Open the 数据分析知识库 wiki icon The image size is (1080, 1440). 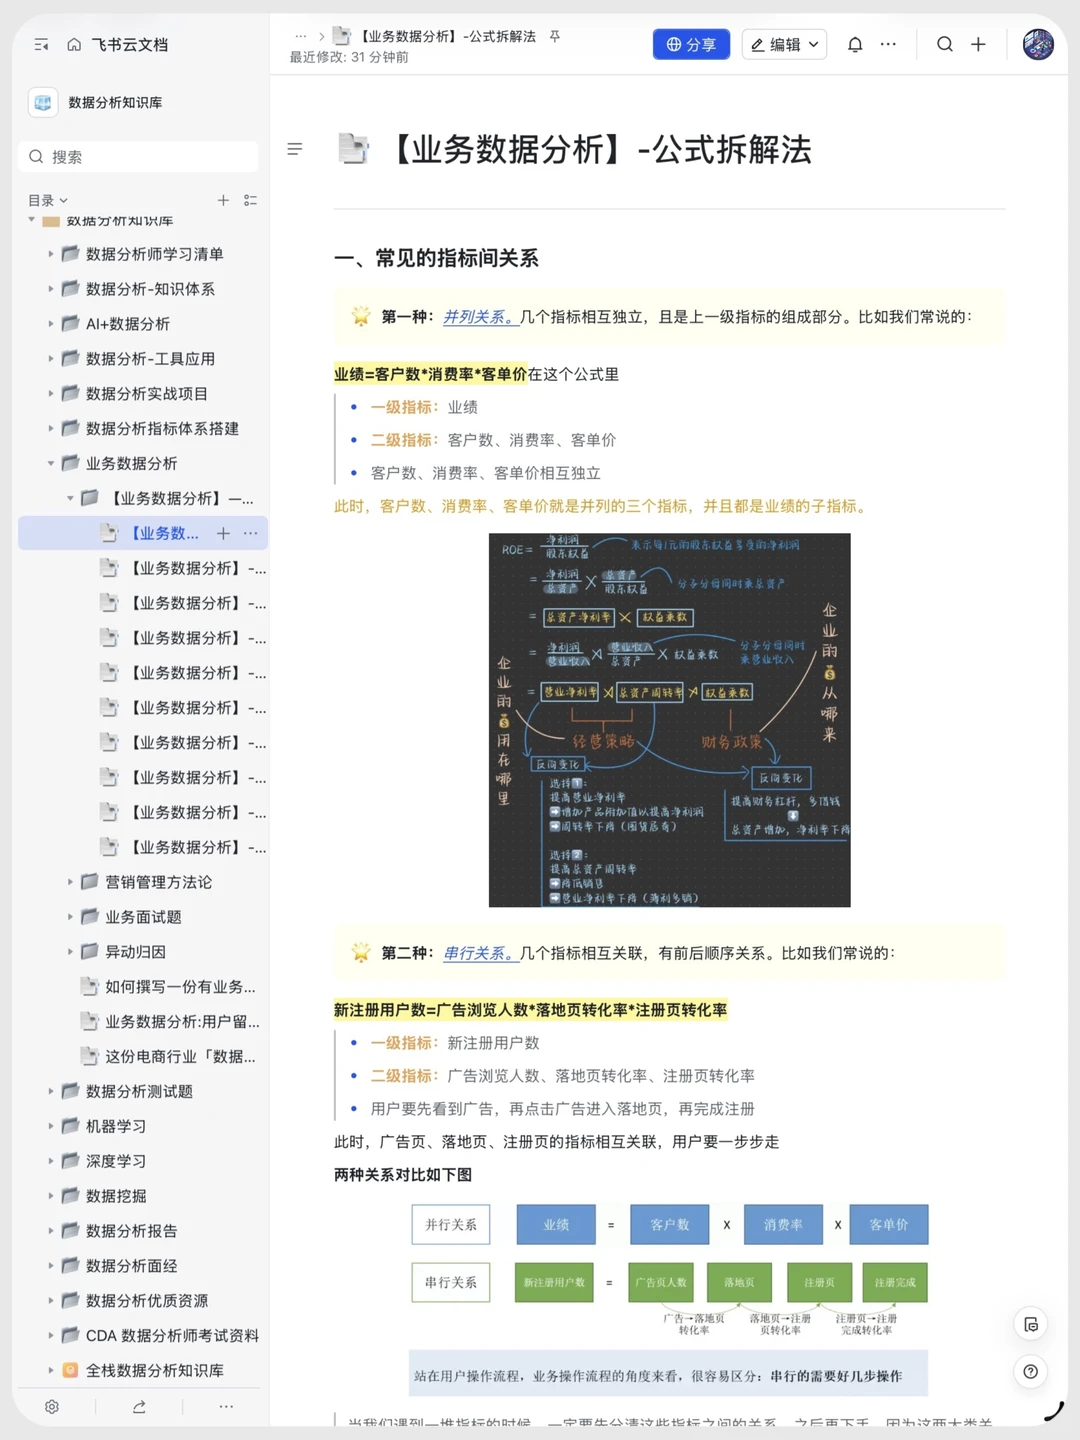click(43, 102)
